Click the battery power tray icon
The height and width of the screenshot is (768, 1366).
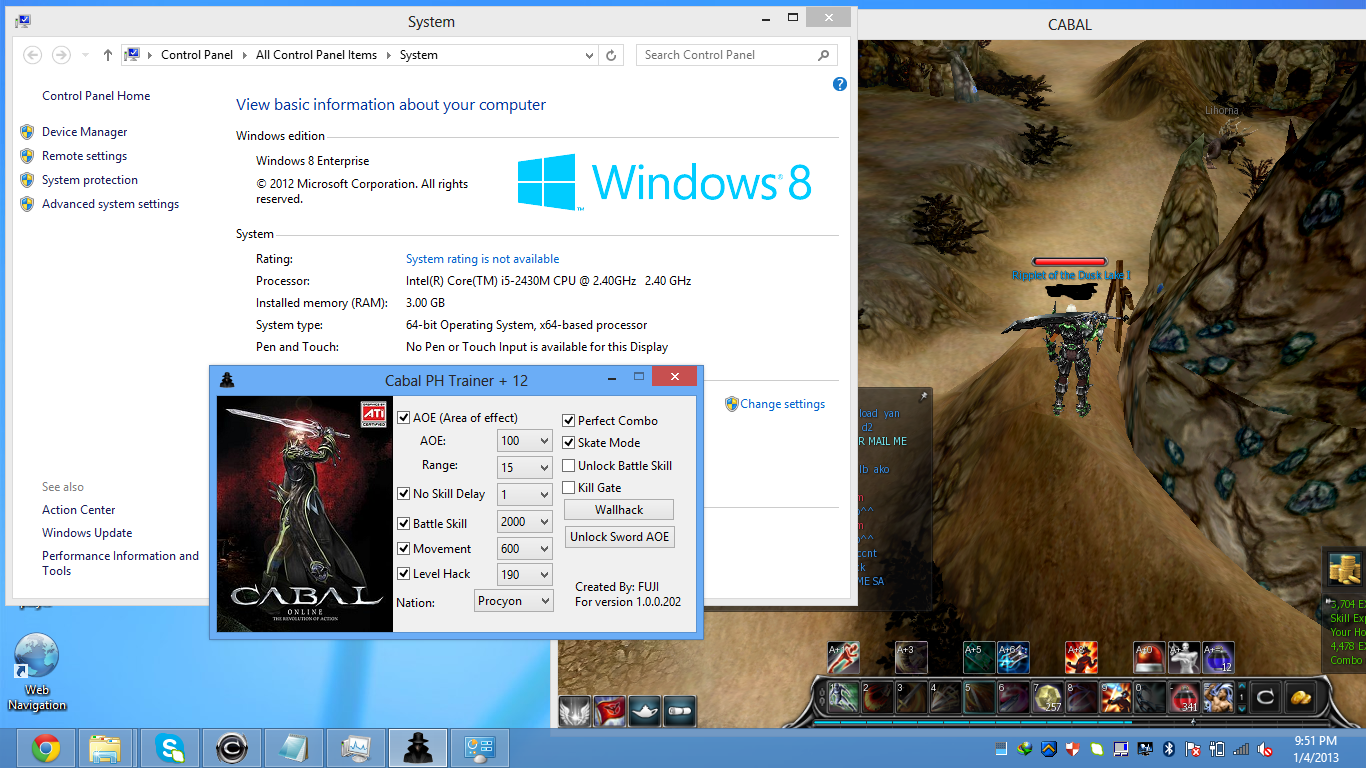click(x=1217, y=749)
